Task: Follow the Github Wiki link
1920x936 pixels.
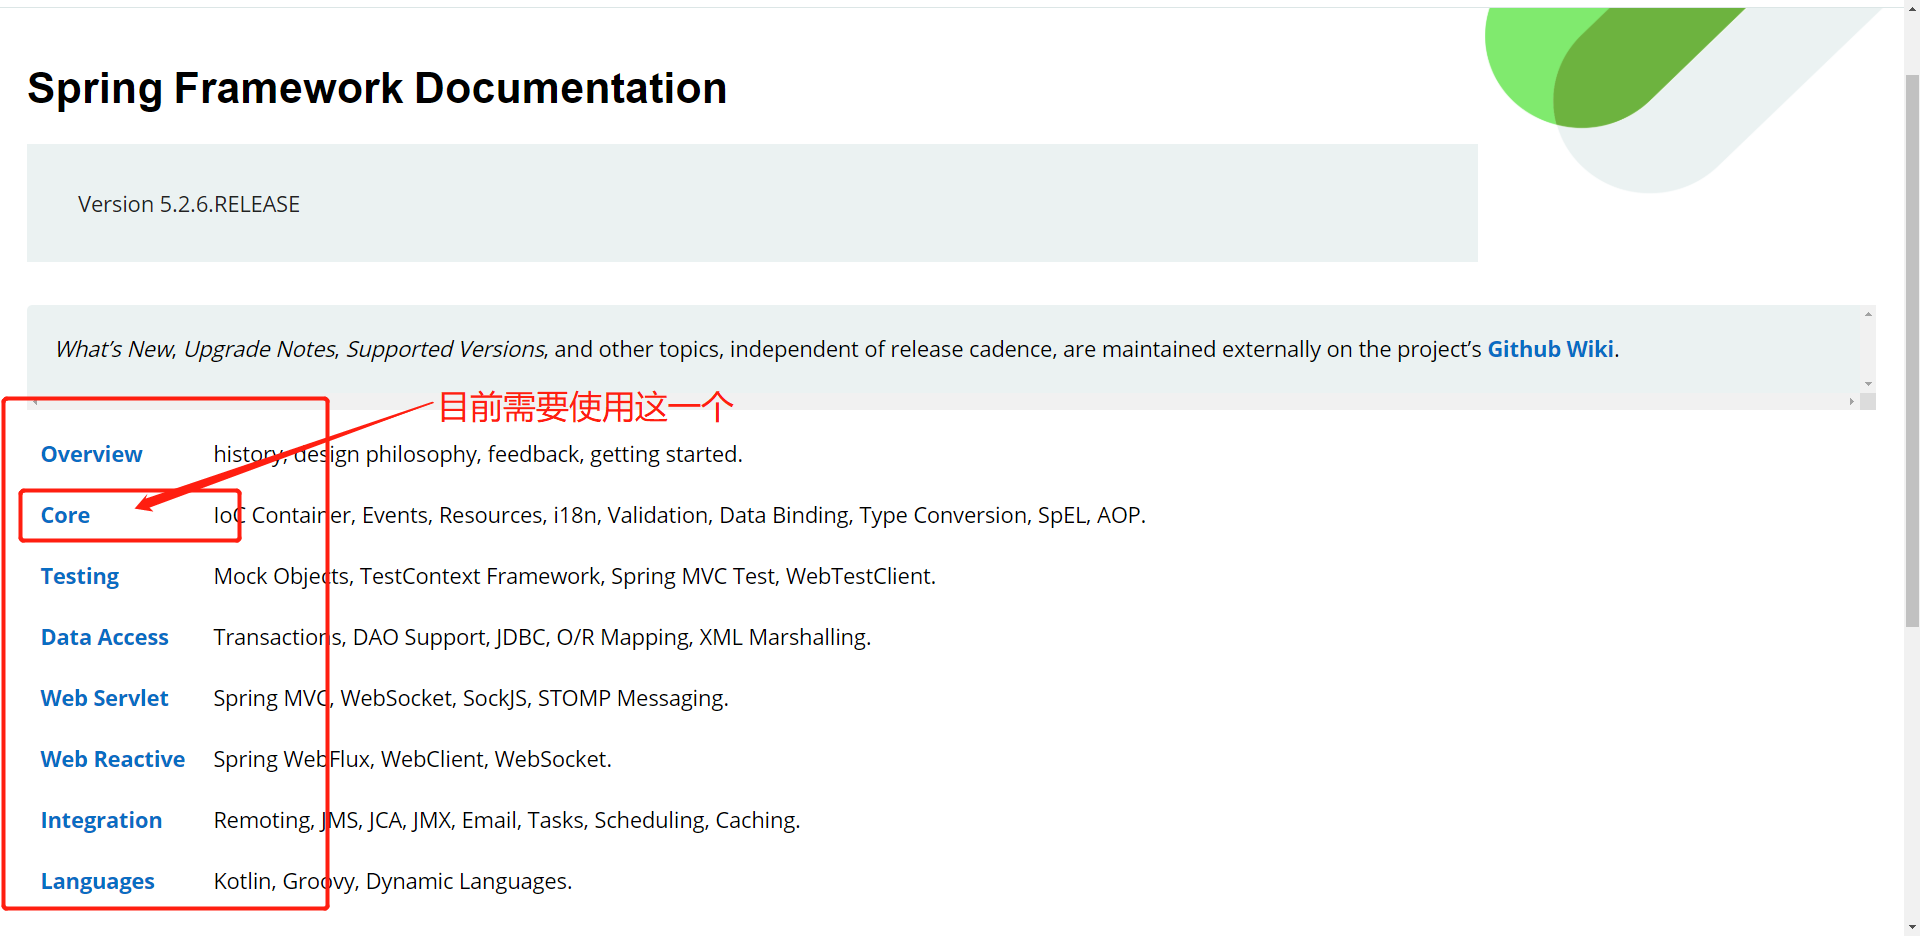Action: pyautogui.click(x=1550, y=349)
